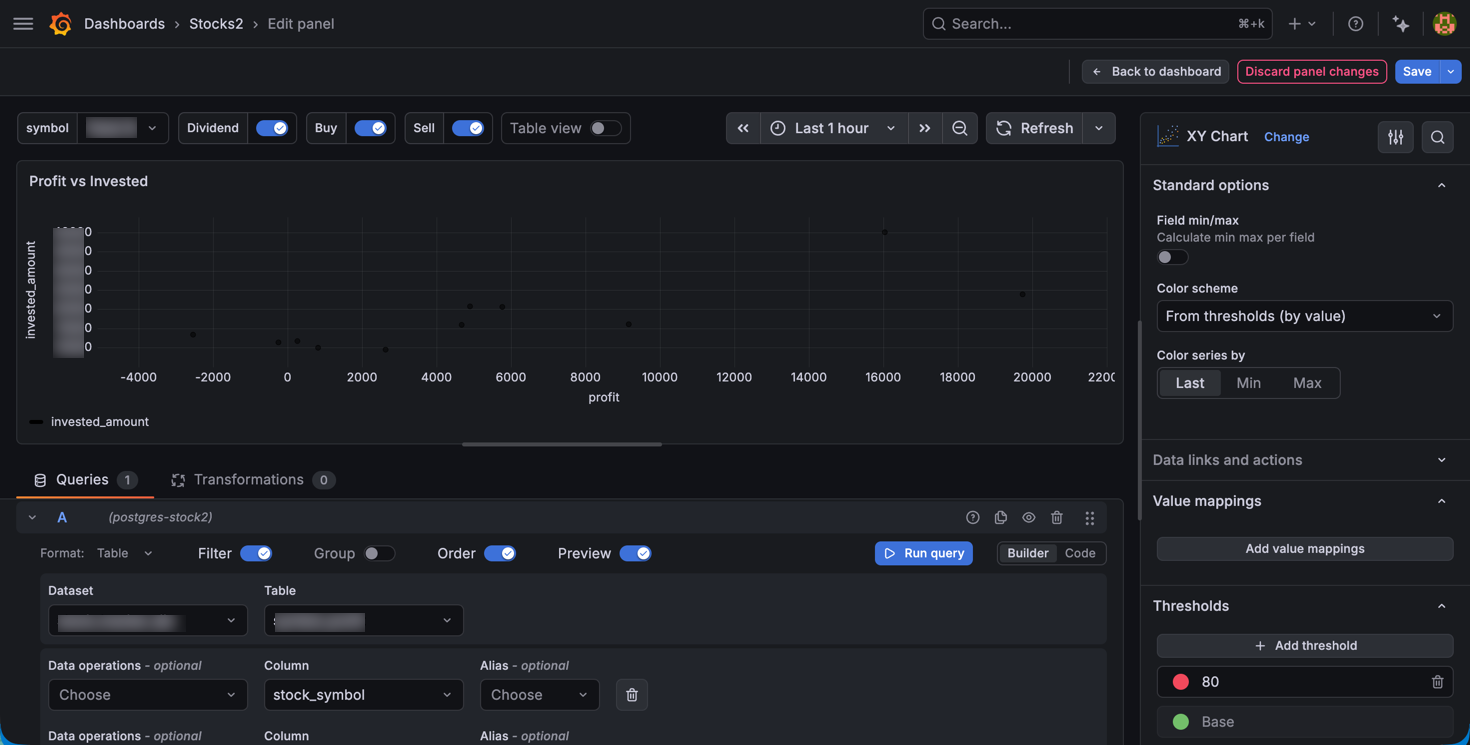Remove the 80 threshold

[x=1437, y=682]
